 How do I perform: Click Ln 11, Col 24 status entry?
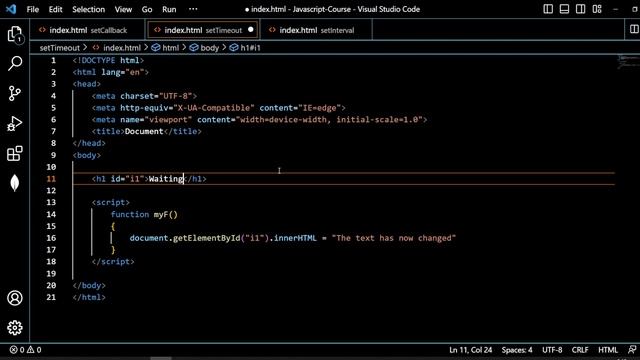[x=471, y=350]
